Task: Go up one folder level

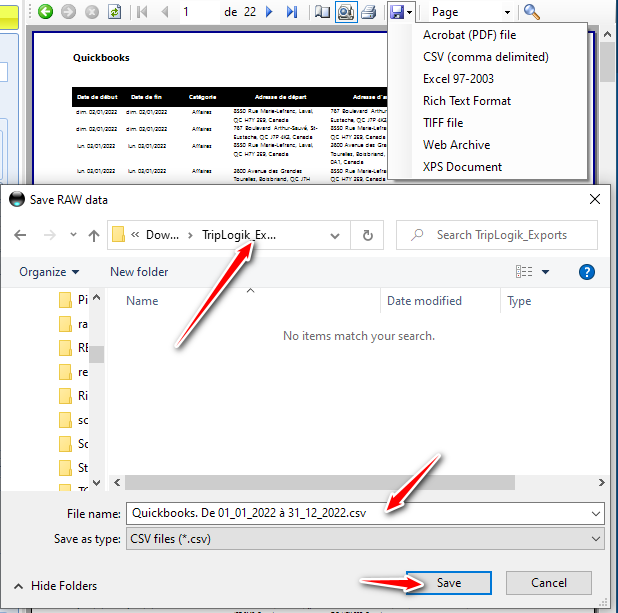Action: (x=94, y=236)
